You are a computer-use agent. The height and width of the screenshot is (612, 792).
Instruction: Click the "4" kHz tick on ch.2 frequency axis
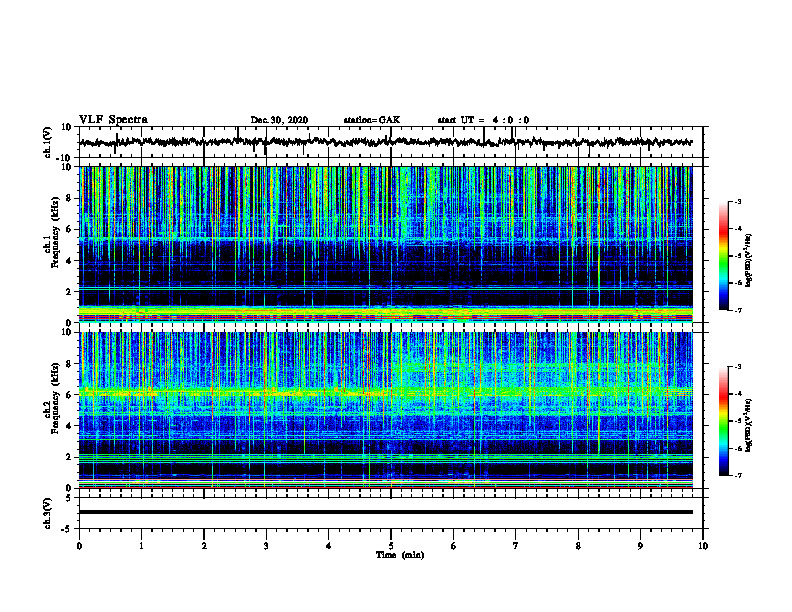[x=70, y=426]
